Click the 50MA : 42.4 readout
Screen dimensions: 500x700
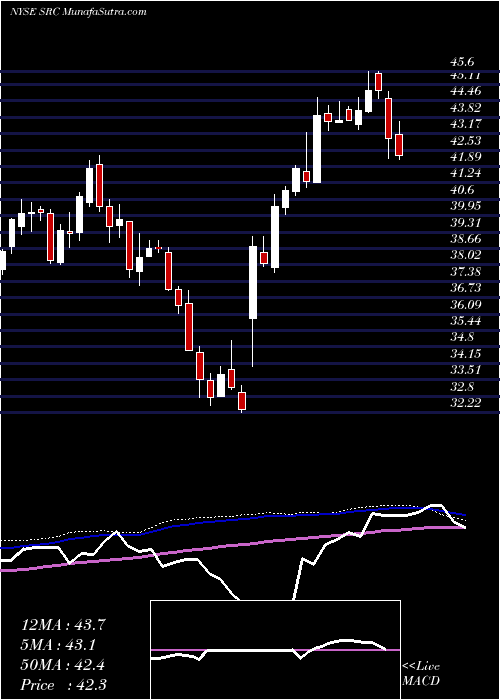[63, 665]
